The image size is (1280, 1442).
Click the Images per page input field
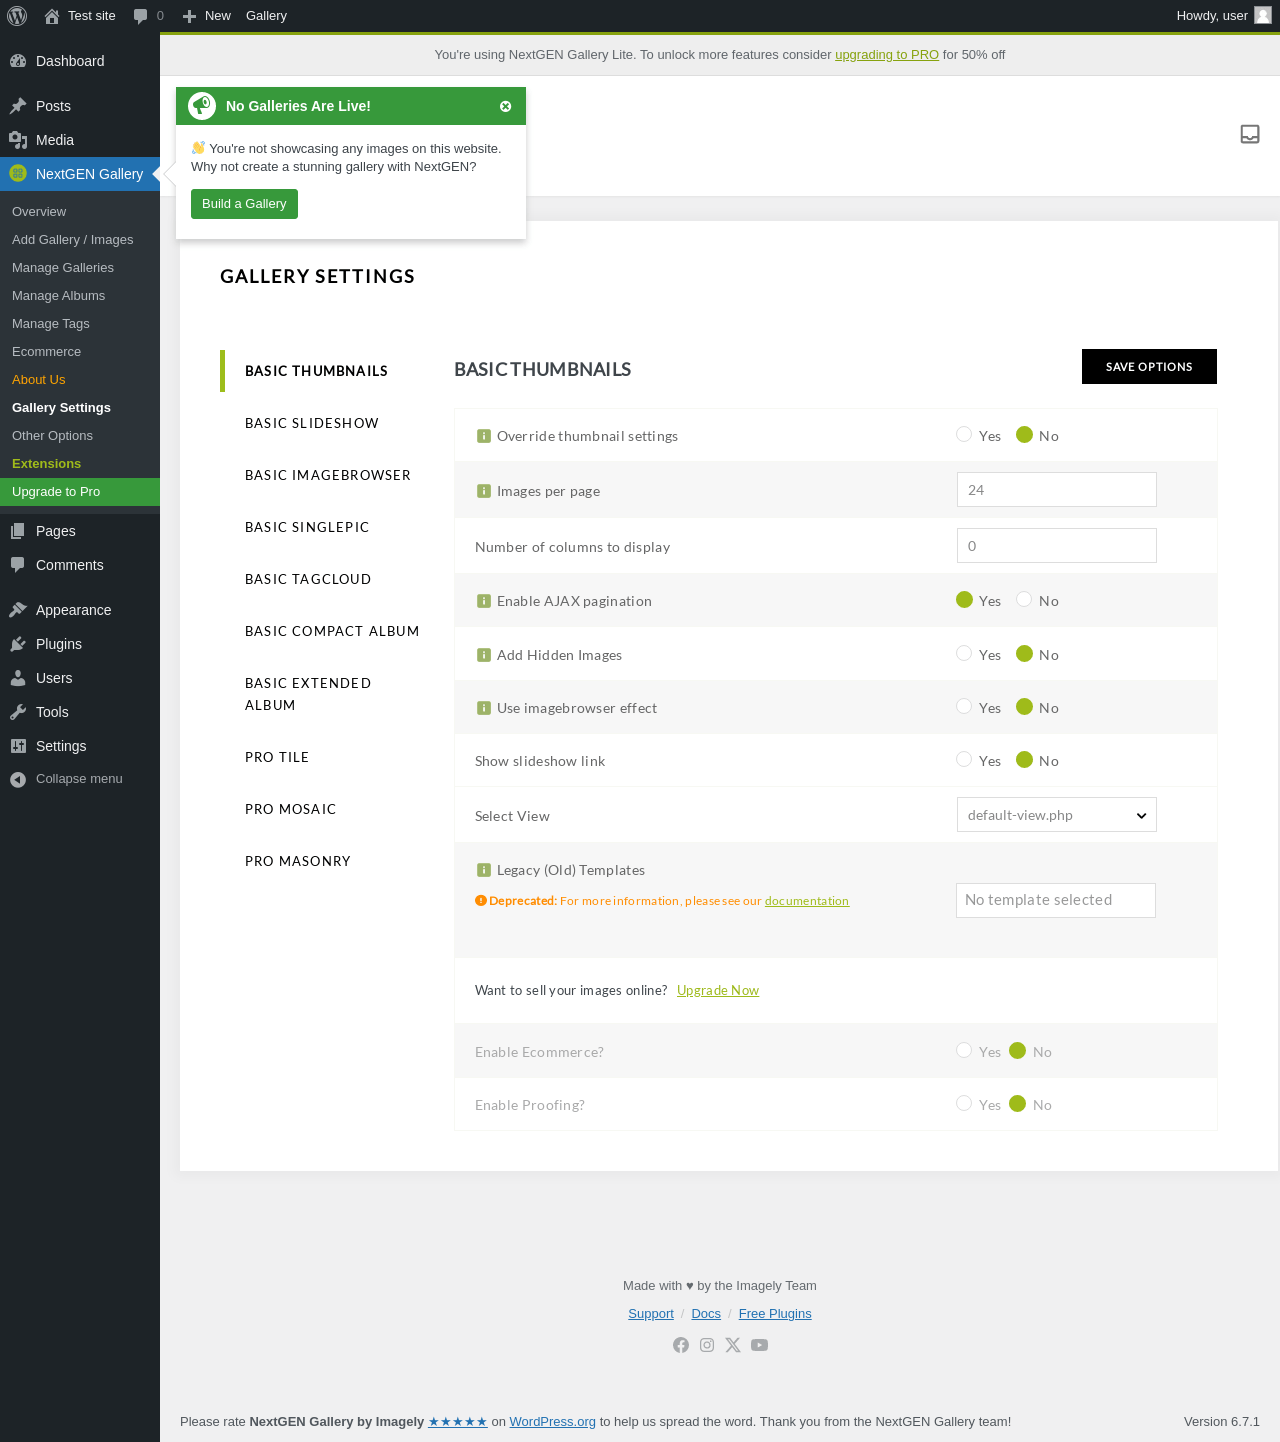pos(1056,490)
